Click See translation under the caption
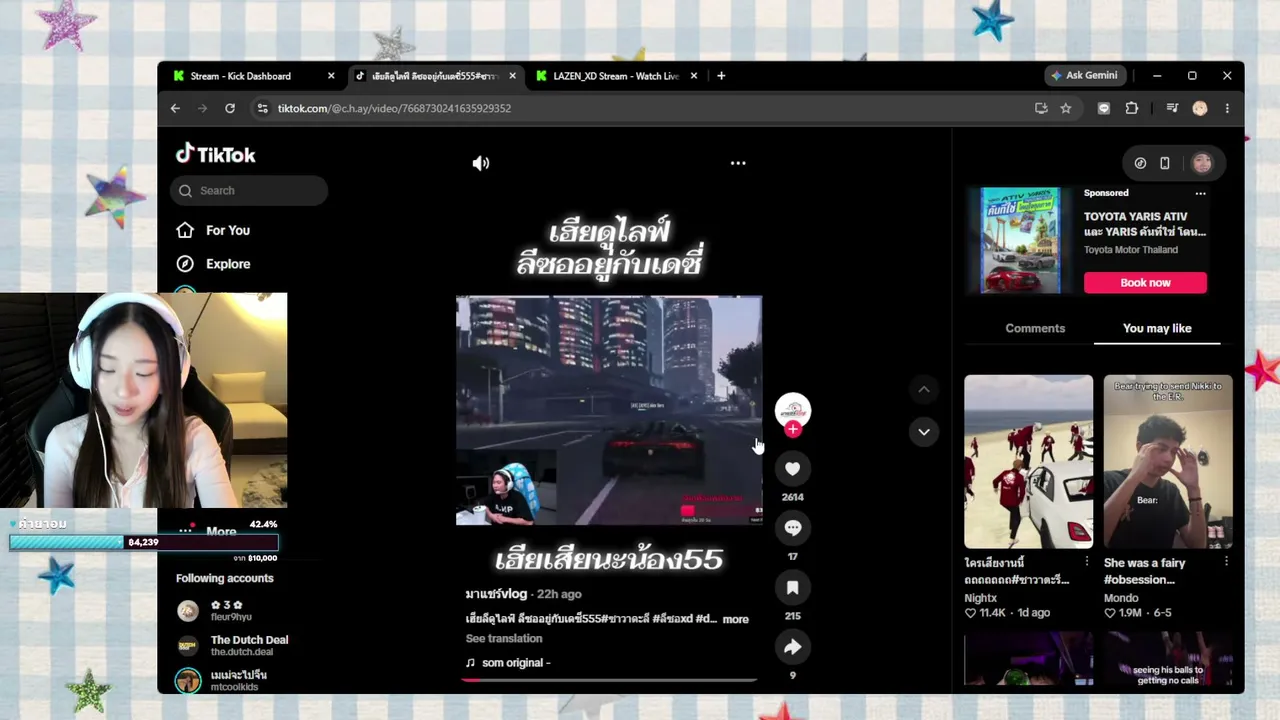Screen dimensions: 1280x720 (x=504, y=639)
